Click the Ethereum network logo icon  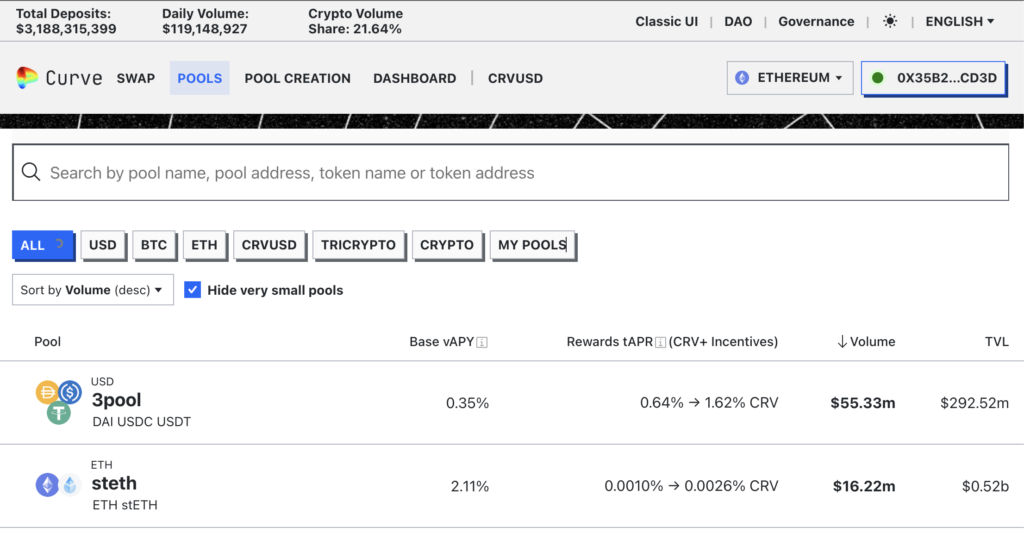[742, 78]
